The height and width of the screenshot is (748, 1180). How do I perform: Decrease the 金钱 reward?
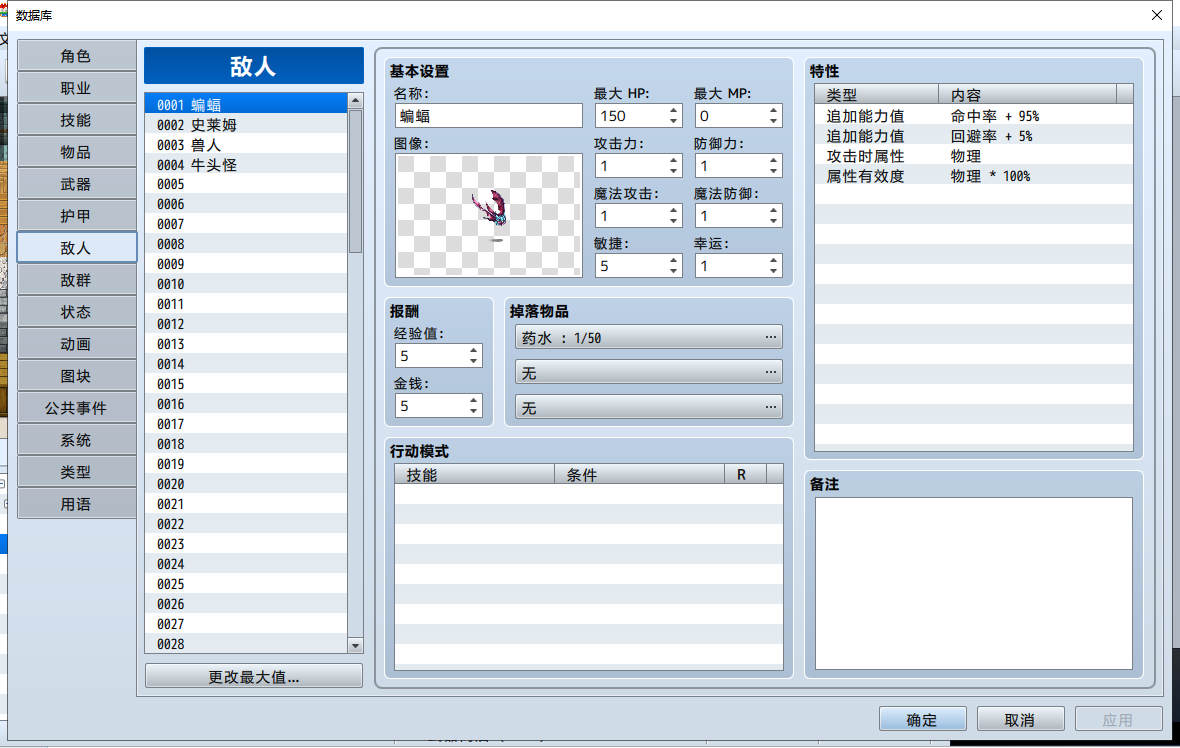473,411
